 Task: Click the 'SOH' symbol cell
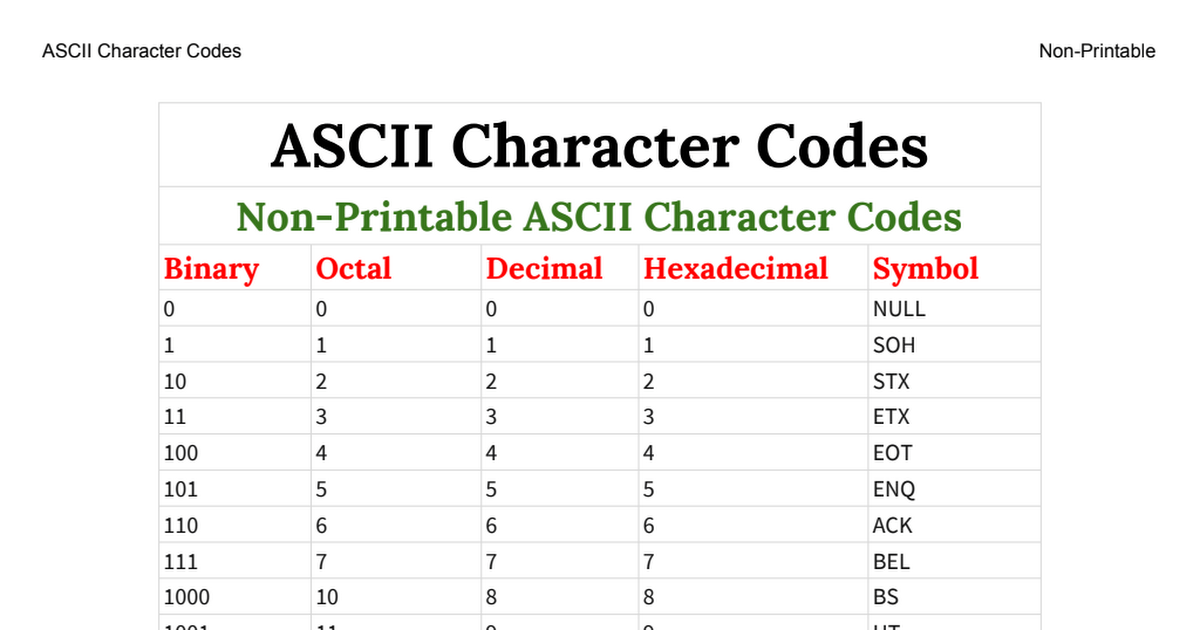click(x=894, y=345)
